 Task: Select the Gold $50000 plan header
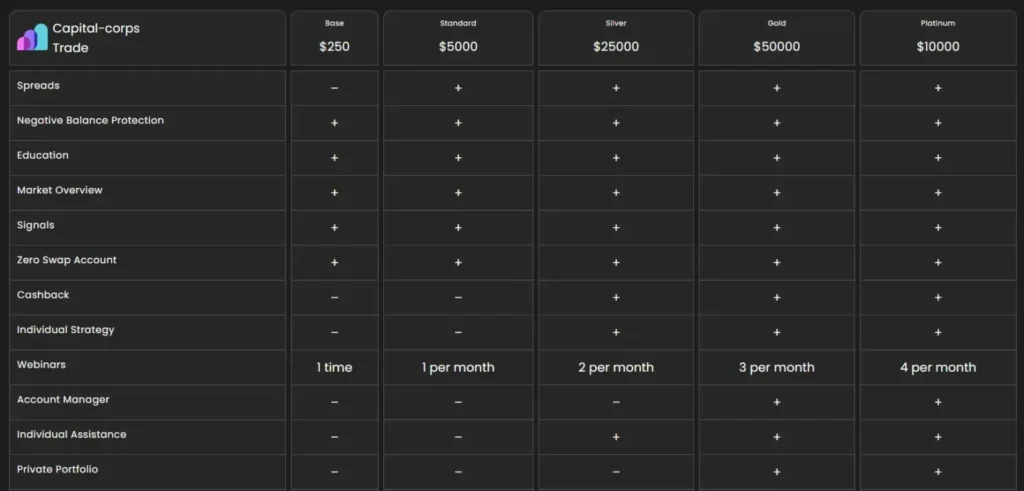click(x=776, y=38)
